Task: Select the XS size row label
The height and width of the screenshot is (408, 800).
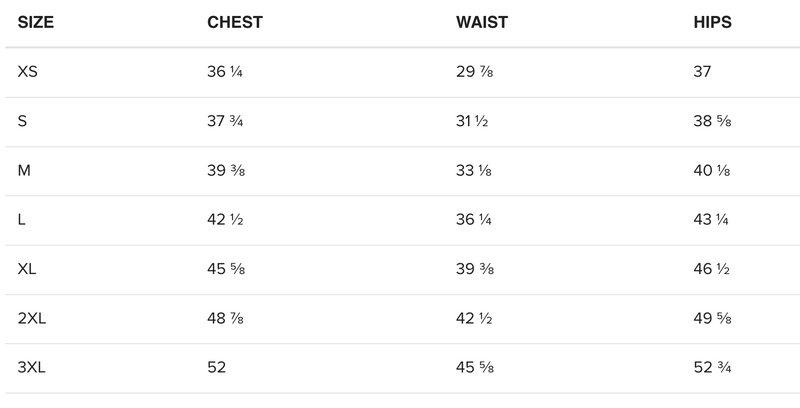Action: point(29,73)
